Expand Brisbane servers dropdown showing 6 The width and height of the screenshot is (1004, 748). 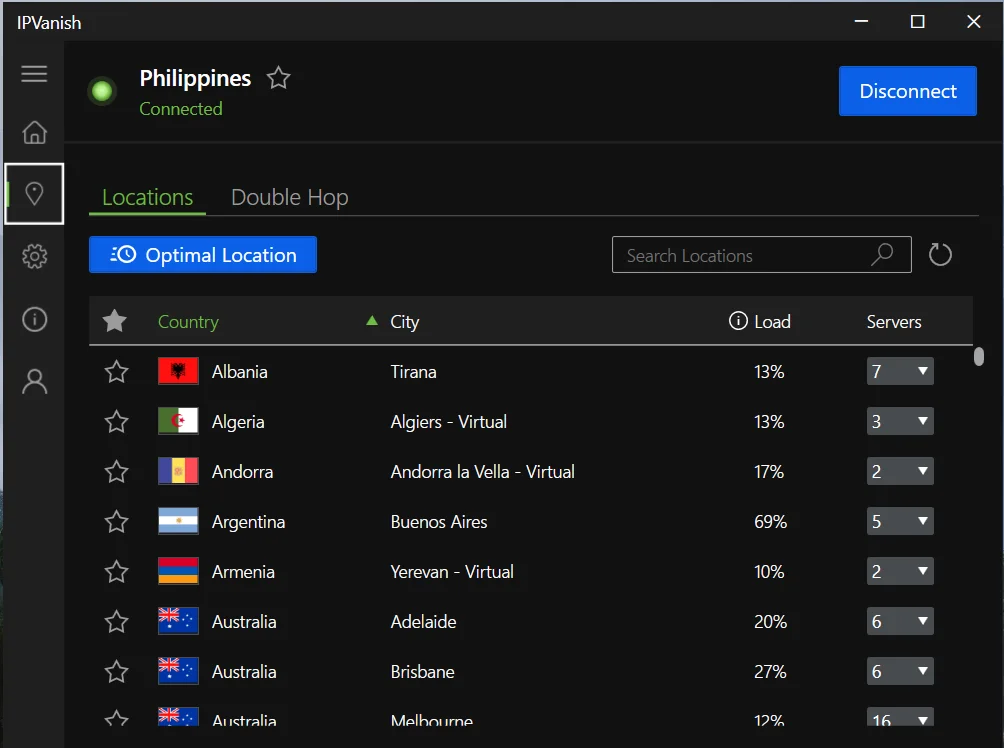point(900,671)
